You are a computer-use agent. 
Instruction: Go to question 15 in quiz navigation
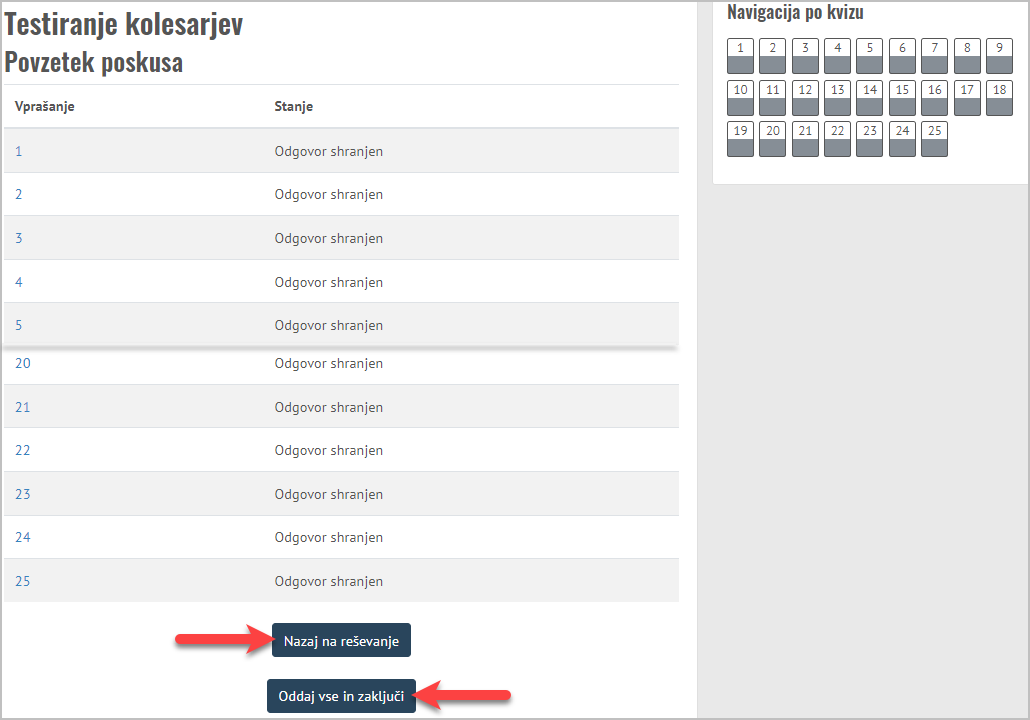coord(902,98)
